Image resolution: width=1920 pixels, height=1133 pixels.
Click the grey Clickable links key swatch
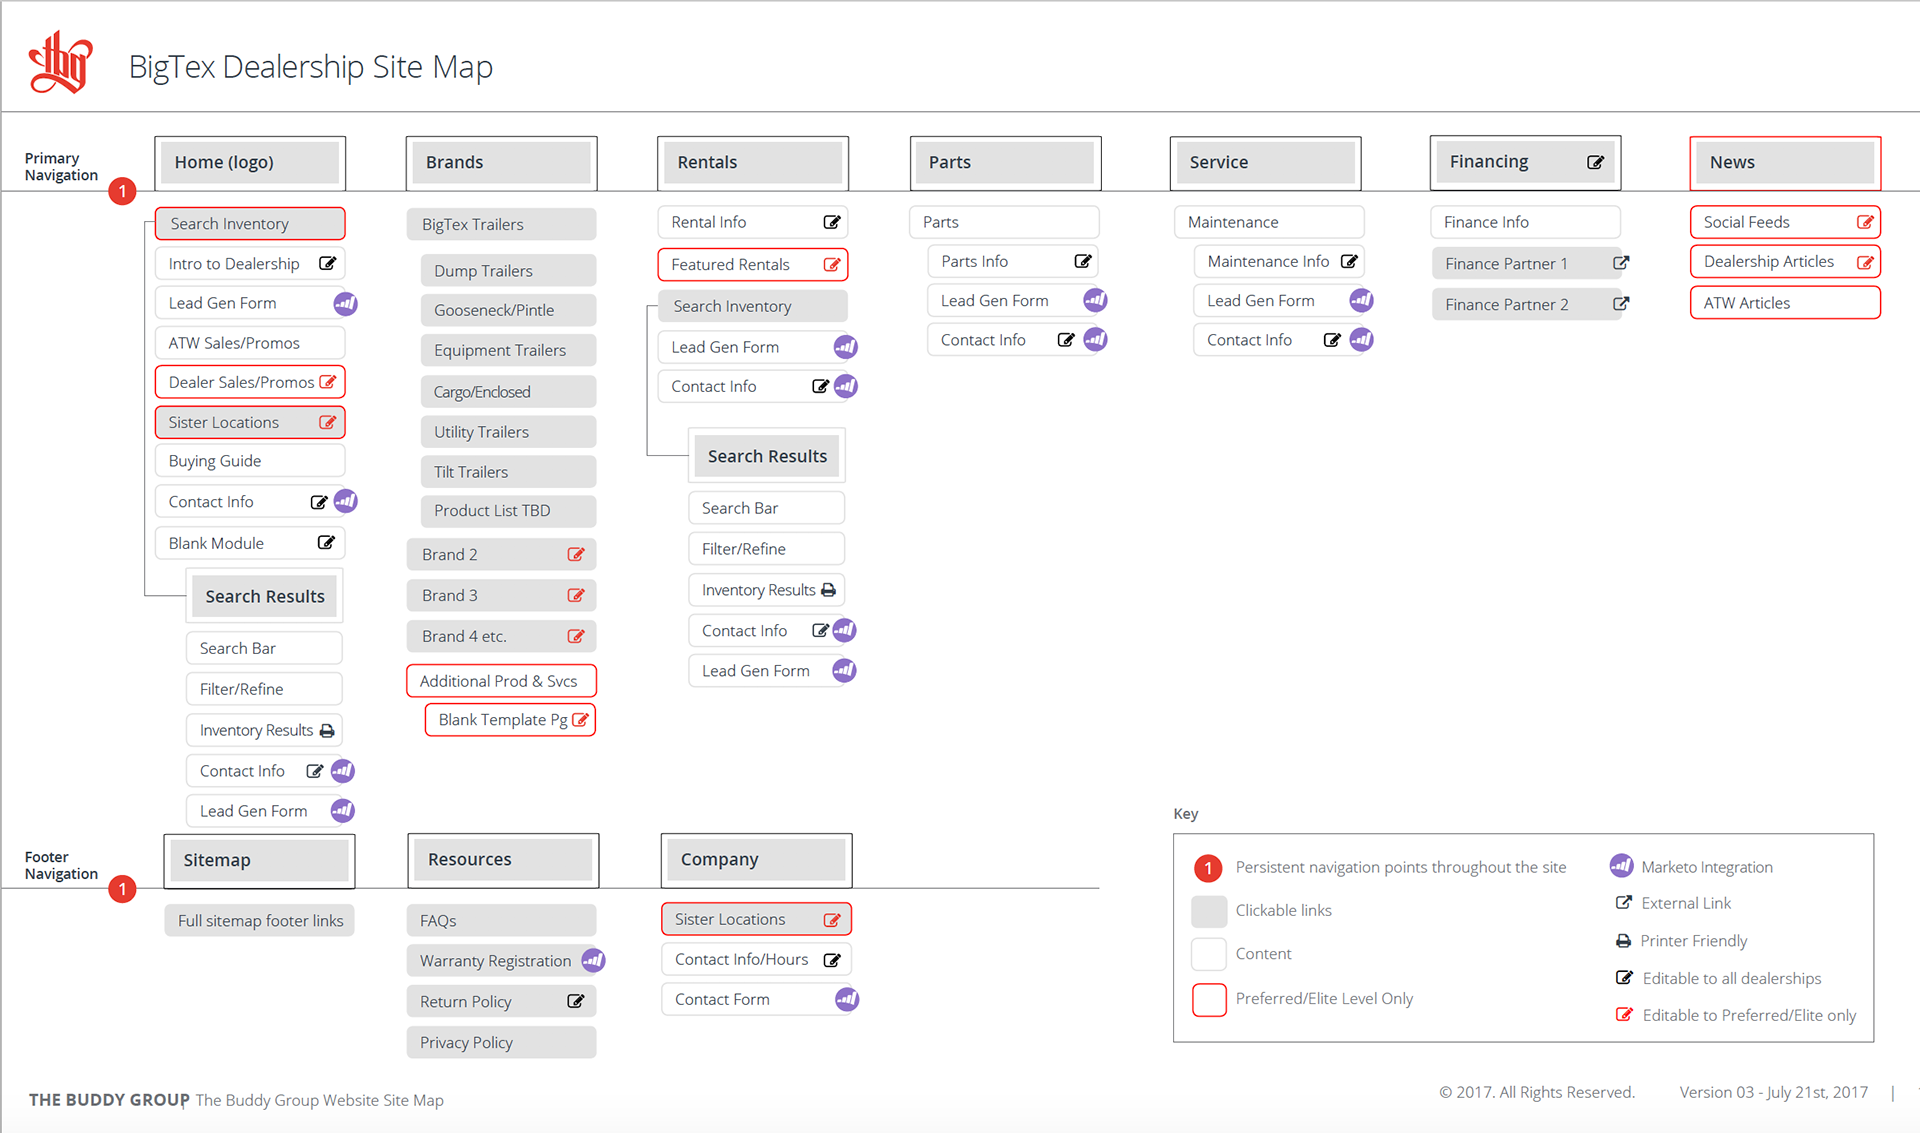coord(1209,911)
